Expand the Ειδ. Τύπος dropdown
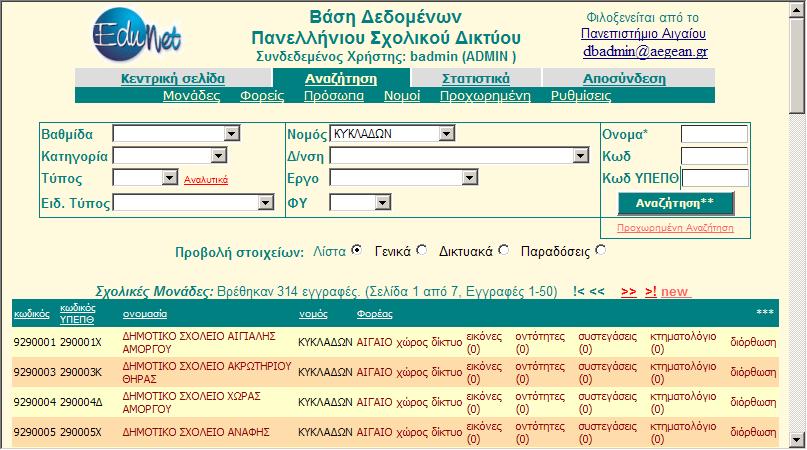 (x=194, y=202)
